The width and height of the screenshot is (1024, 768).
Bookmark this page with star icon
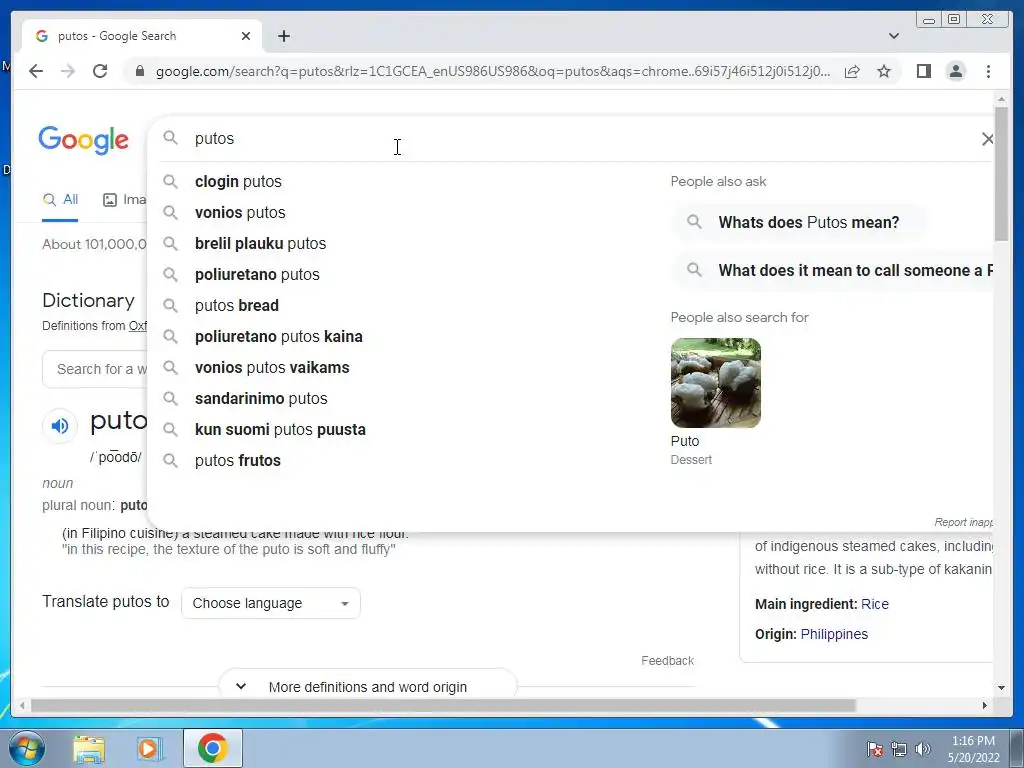884,71
